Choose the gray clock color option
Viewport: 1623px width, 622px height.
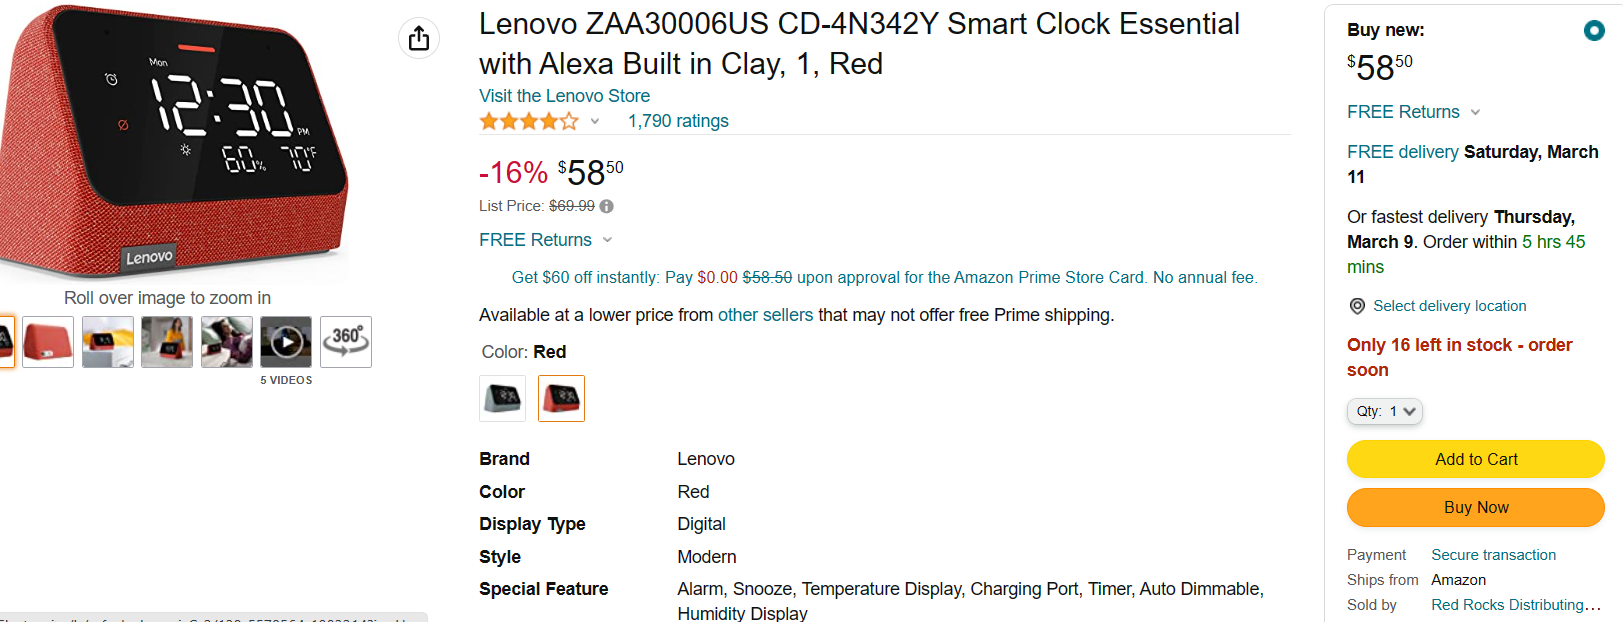[x=502, y=398]
